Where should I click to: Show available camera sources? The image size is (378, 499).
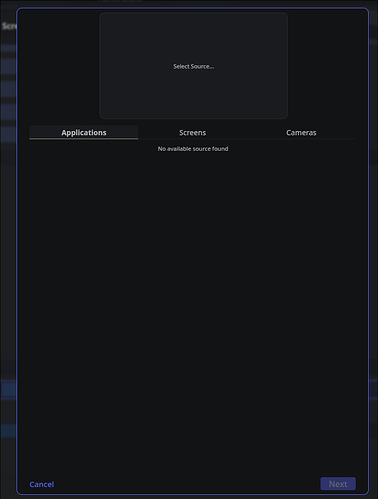pos(301,132)
